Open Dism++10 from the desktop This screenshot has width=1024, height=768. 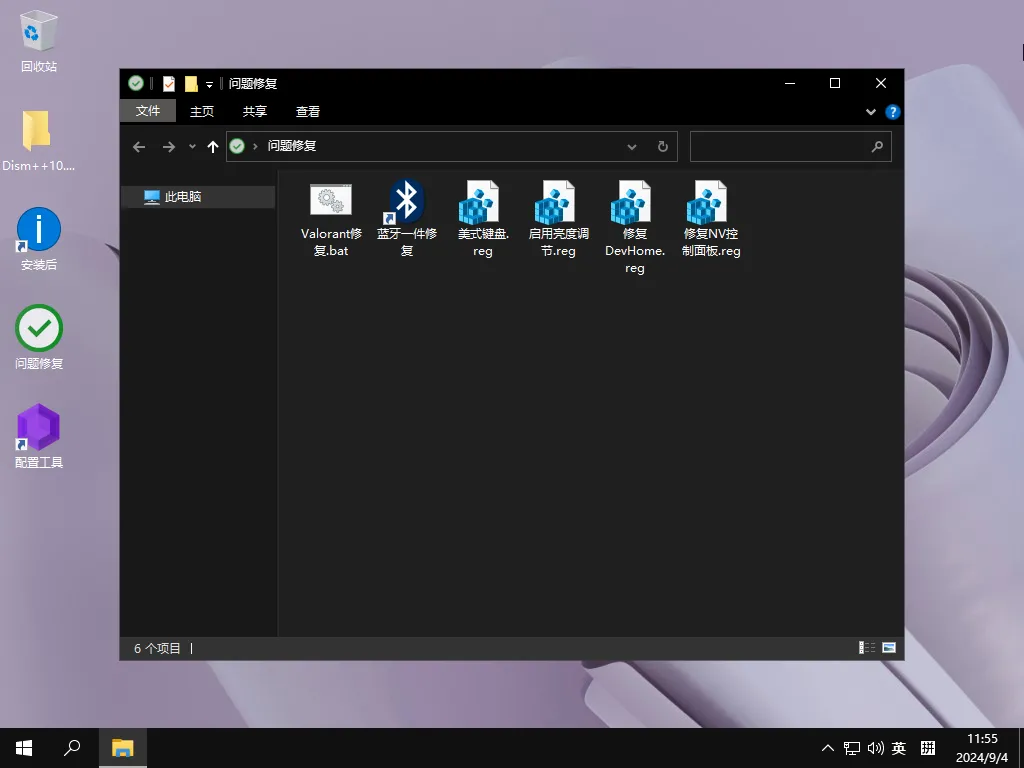38,137
